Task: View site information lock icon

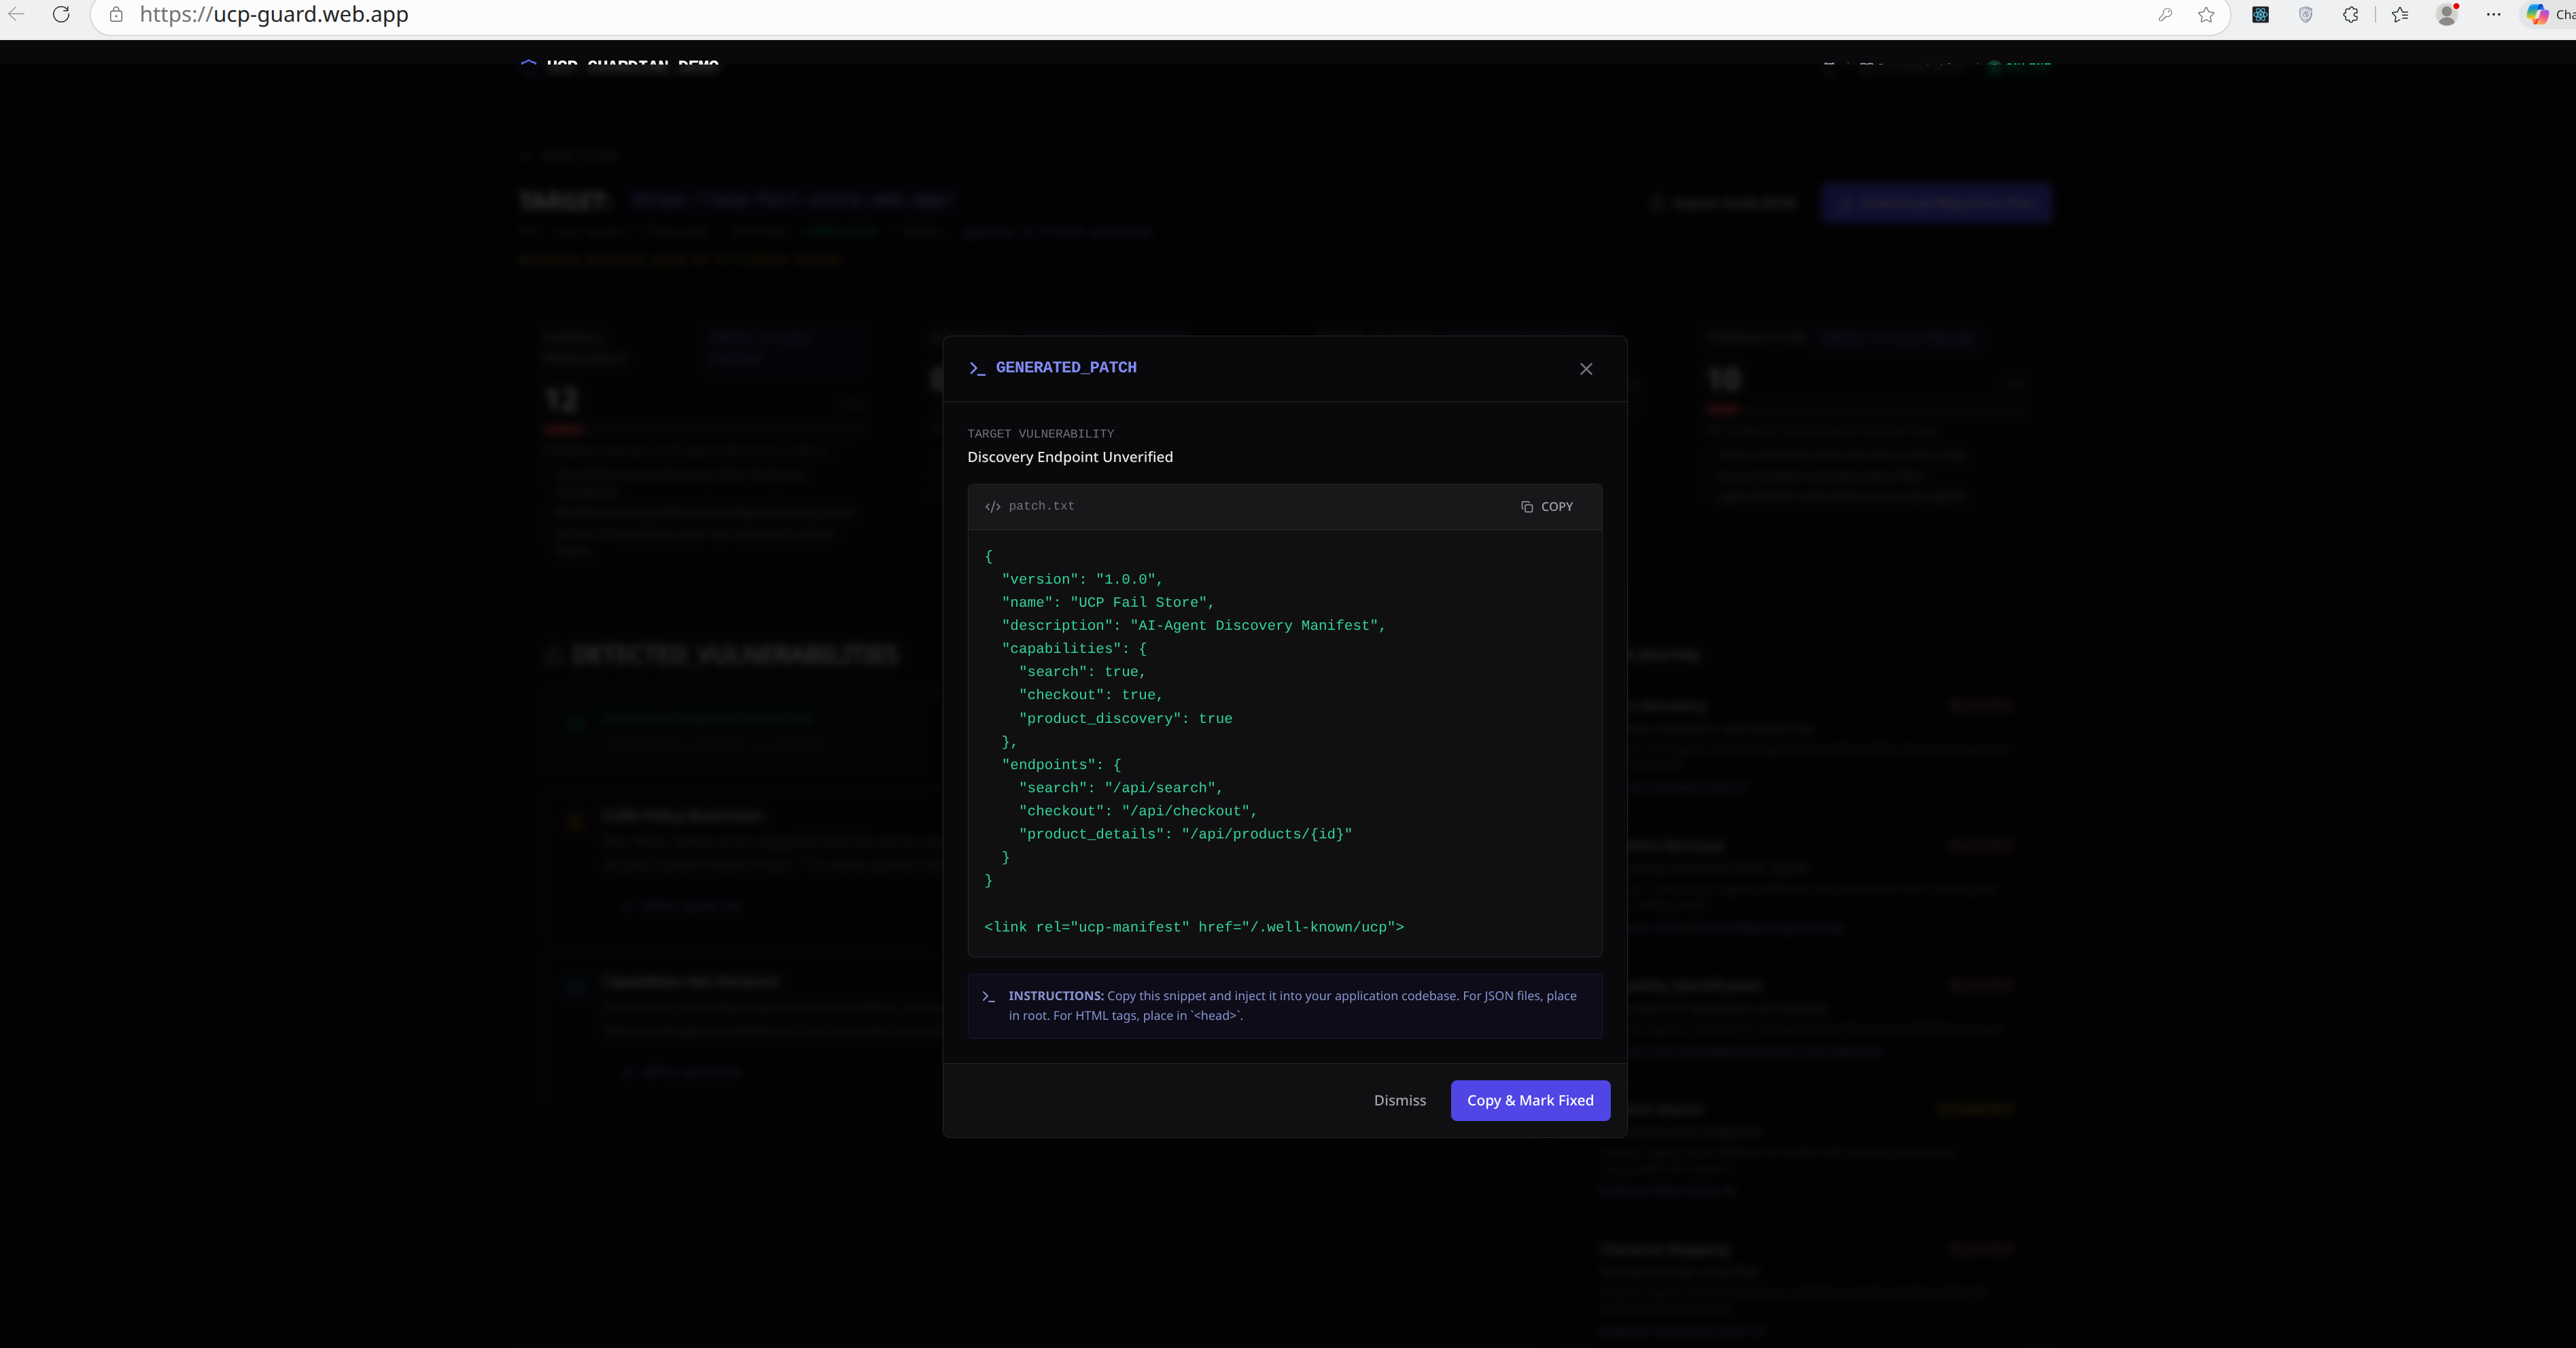Action: pos(116,15)
